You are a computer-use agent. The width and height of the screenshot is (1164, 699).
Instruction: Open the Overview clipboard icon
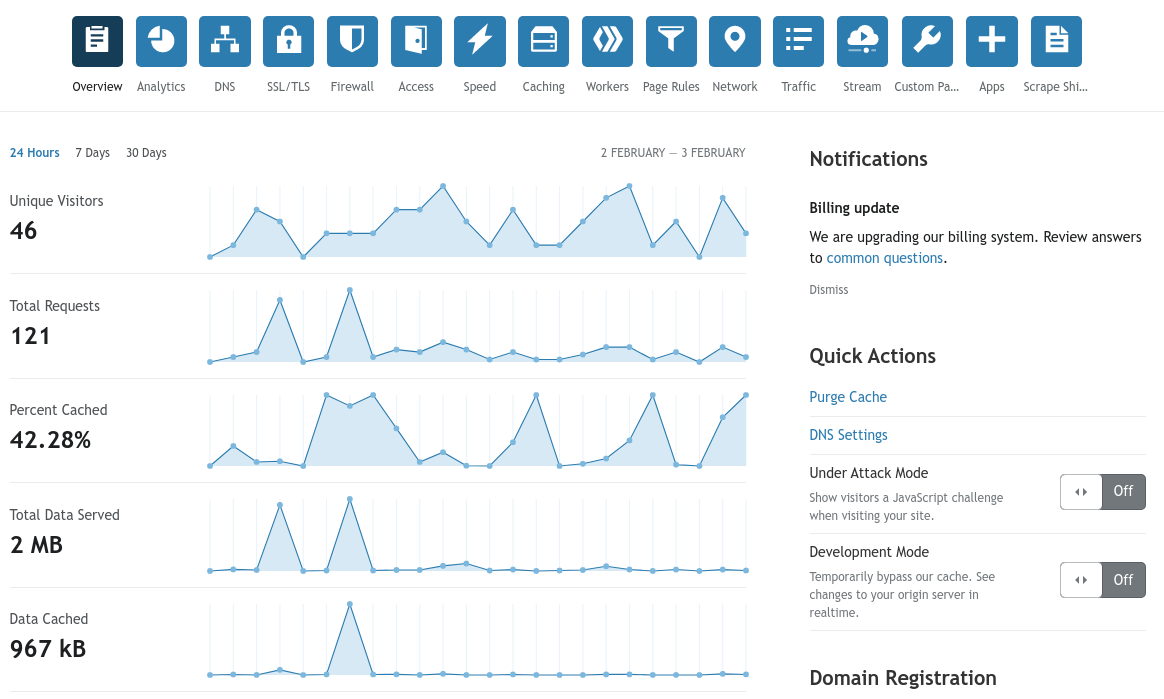[97, 41]
